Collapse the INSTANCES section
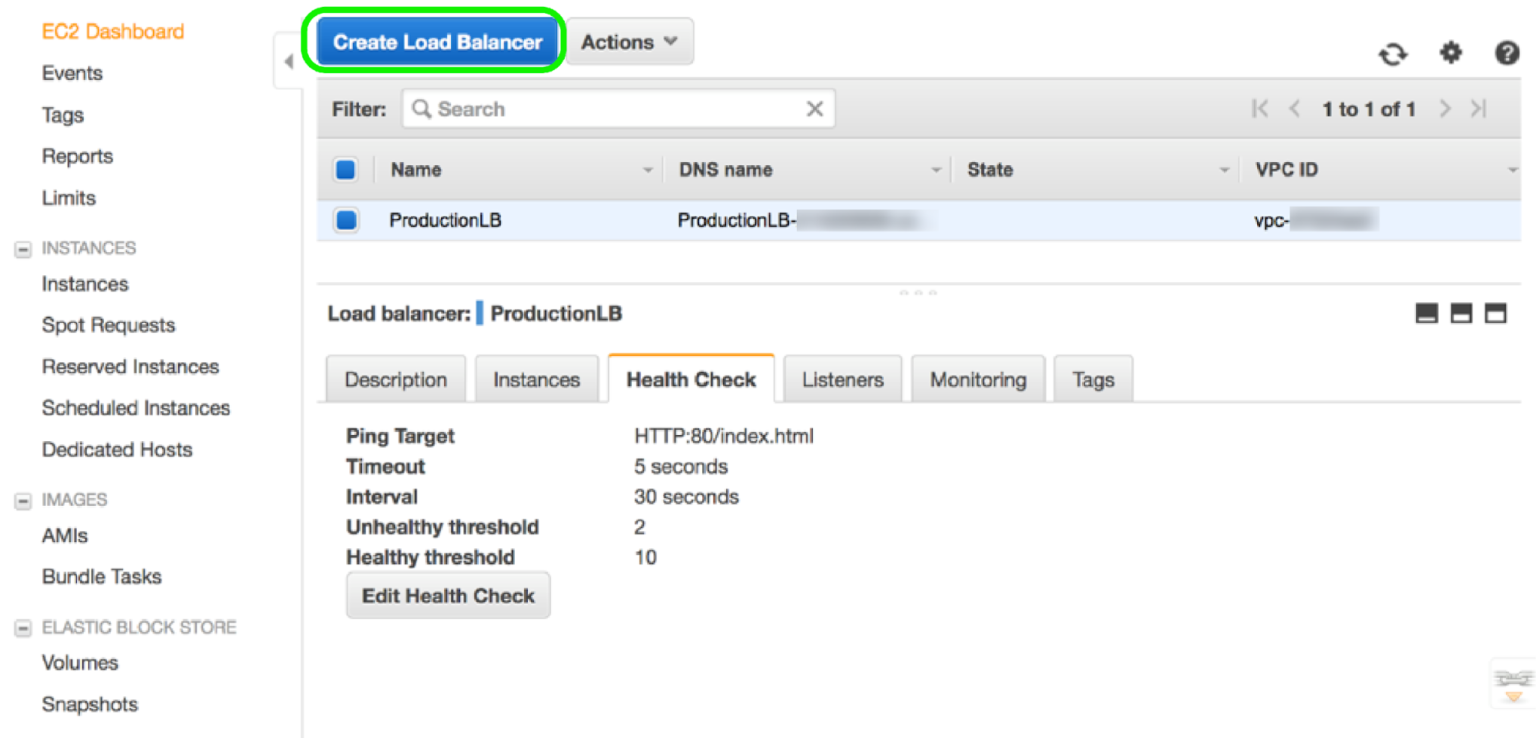The width and height of the screenshot is (1536, 738). coord(22,248)
